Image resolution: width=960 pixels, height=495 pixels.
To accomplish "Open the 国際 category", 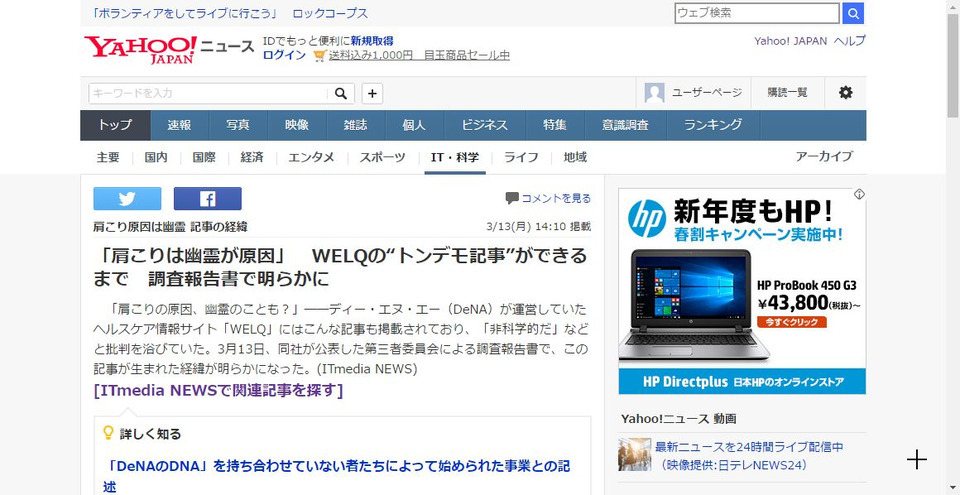I will coord(204,157).
